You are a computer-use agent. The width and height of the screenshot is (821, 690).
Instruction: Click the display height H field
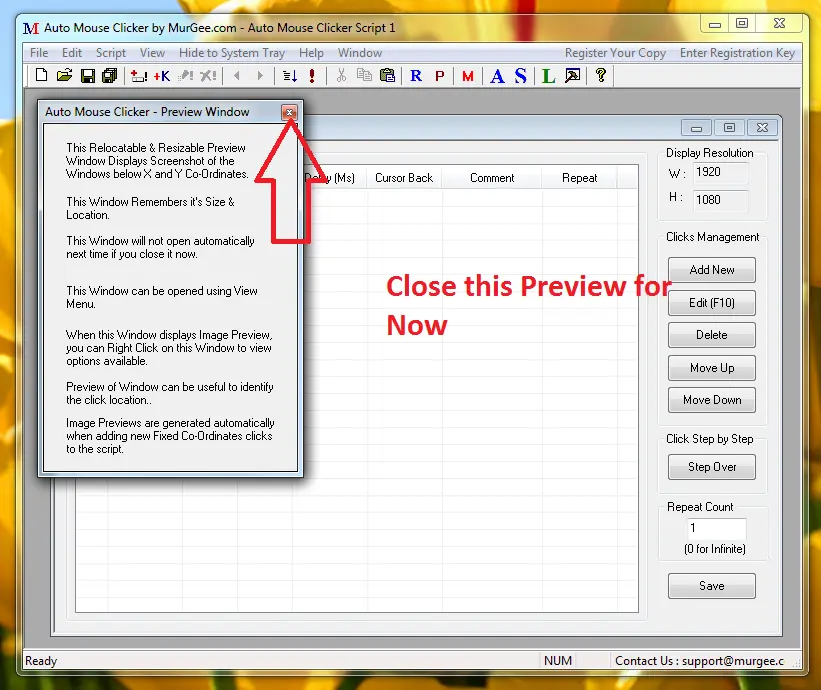click(x=720, y=199)
